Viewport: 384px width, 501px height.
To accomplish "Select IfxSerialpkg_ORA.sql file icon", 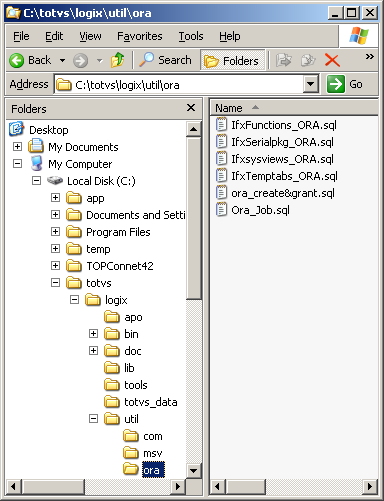I will coord(221,142).
